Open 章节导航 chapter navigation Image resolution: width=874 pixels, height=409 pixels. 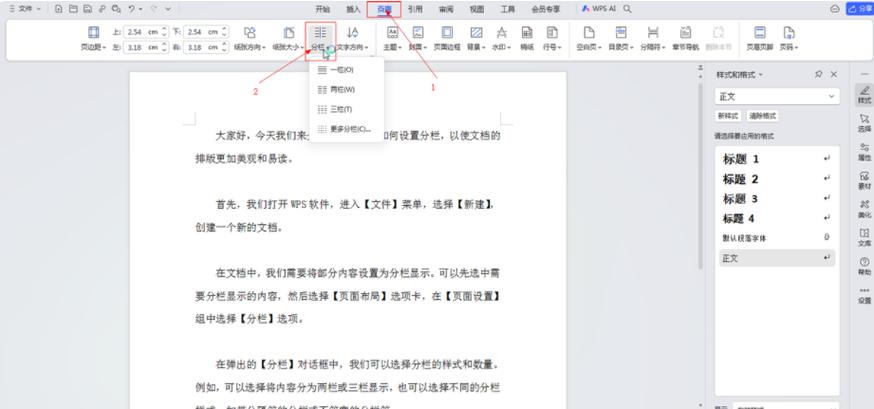click(686, 38)
